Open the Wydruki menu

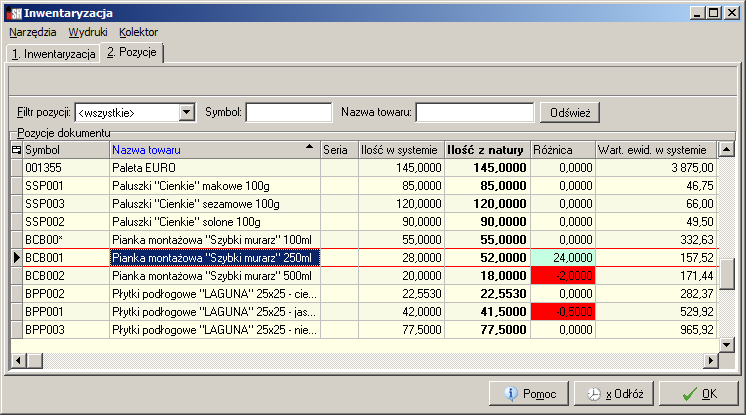[88, 32]
